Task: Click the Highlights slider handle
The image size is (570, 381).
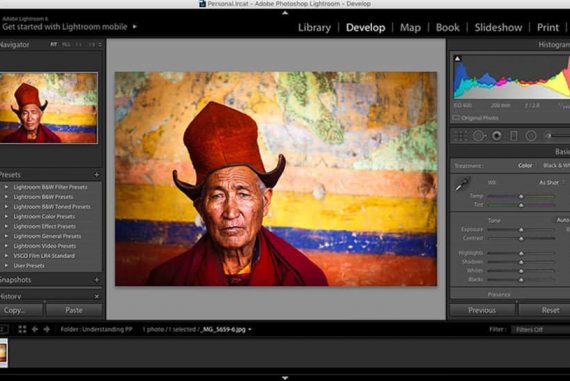Action: click(x=521, y=253)
